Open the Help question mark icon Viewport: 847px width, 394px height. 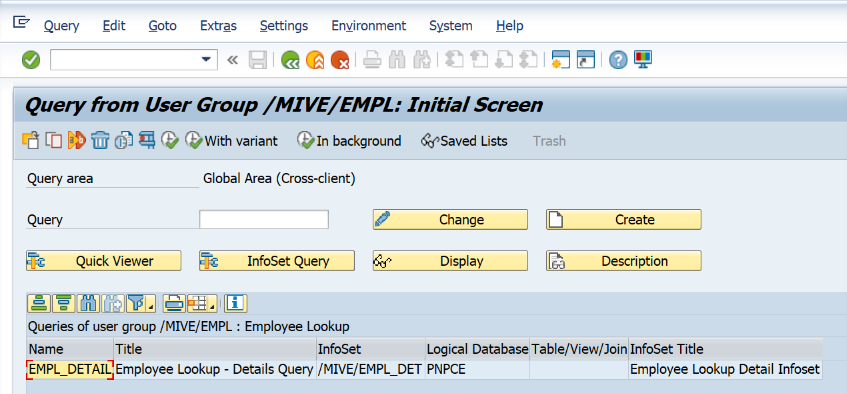618,60
